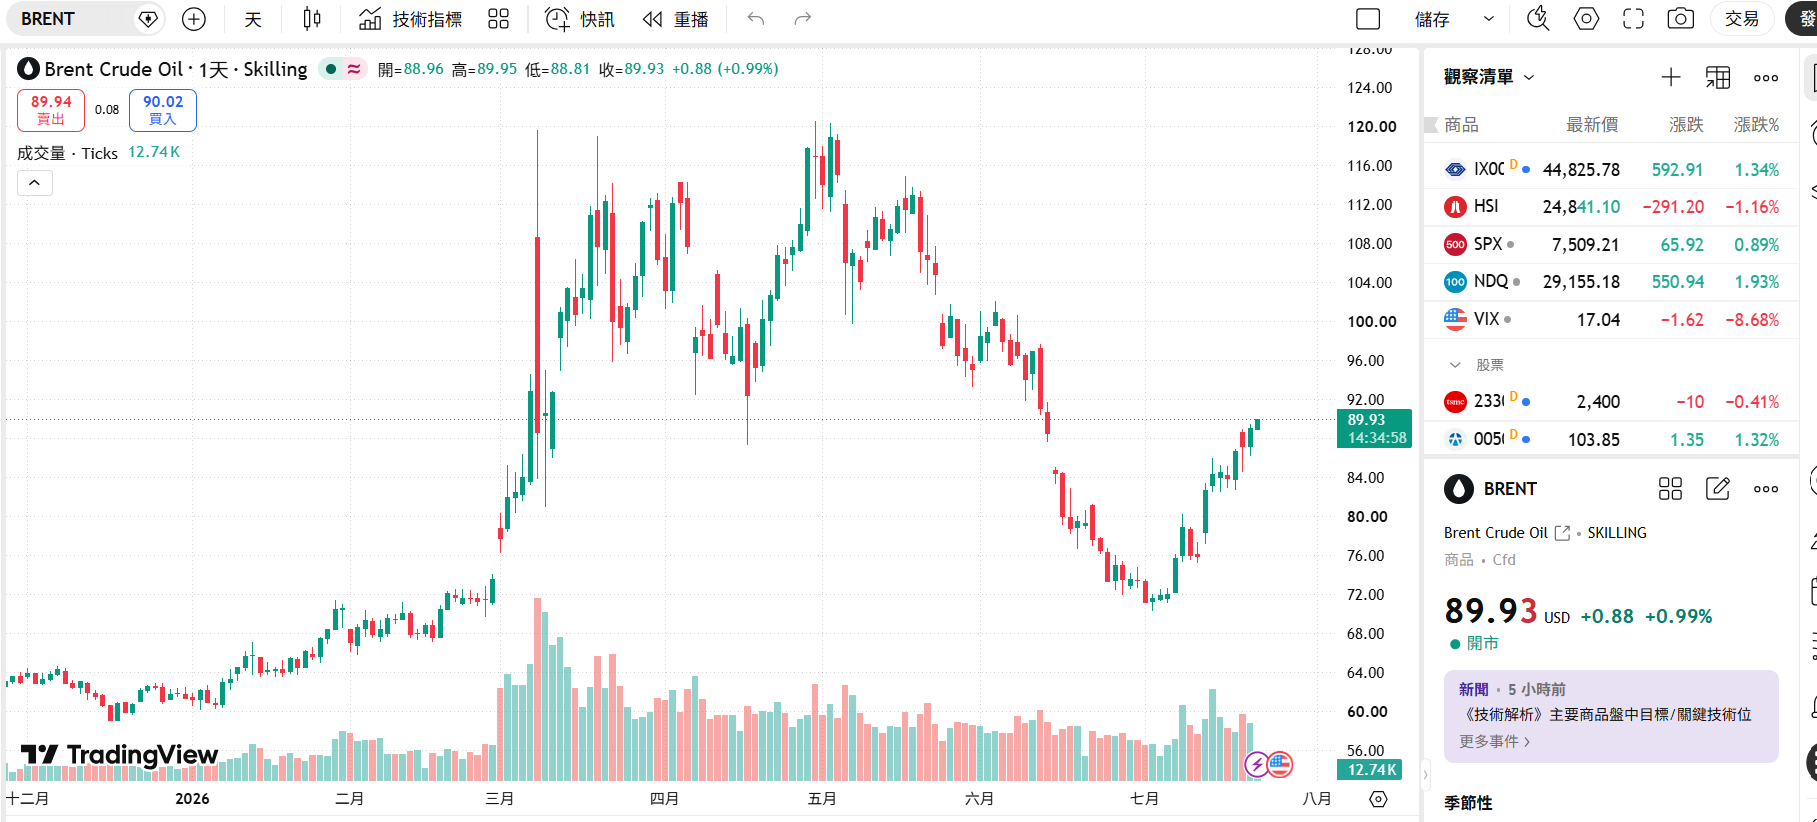Select the 天 daily interval item
1817x822 pixels.
coord(253,19)
